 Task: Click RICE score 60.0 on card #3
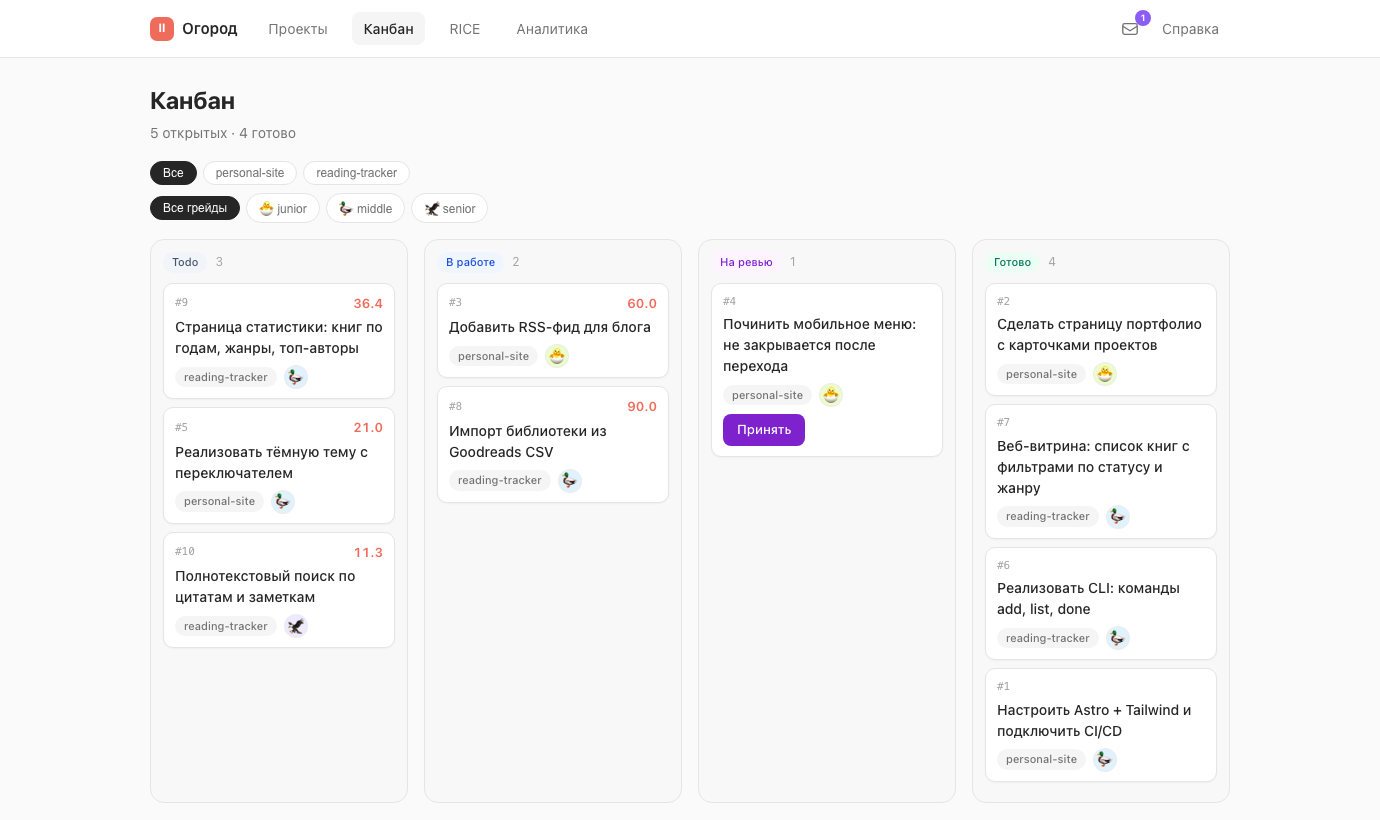(642, 303)
